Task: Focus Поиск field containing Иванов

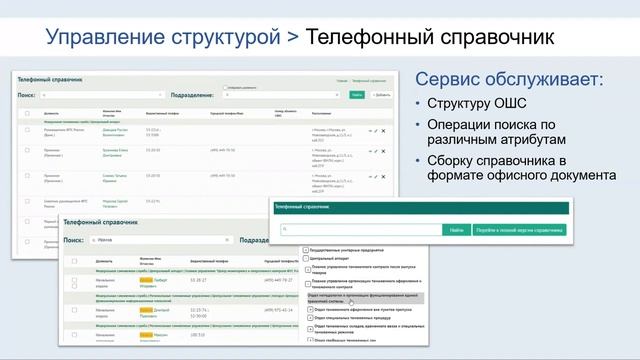Action: tap(161, 240)
